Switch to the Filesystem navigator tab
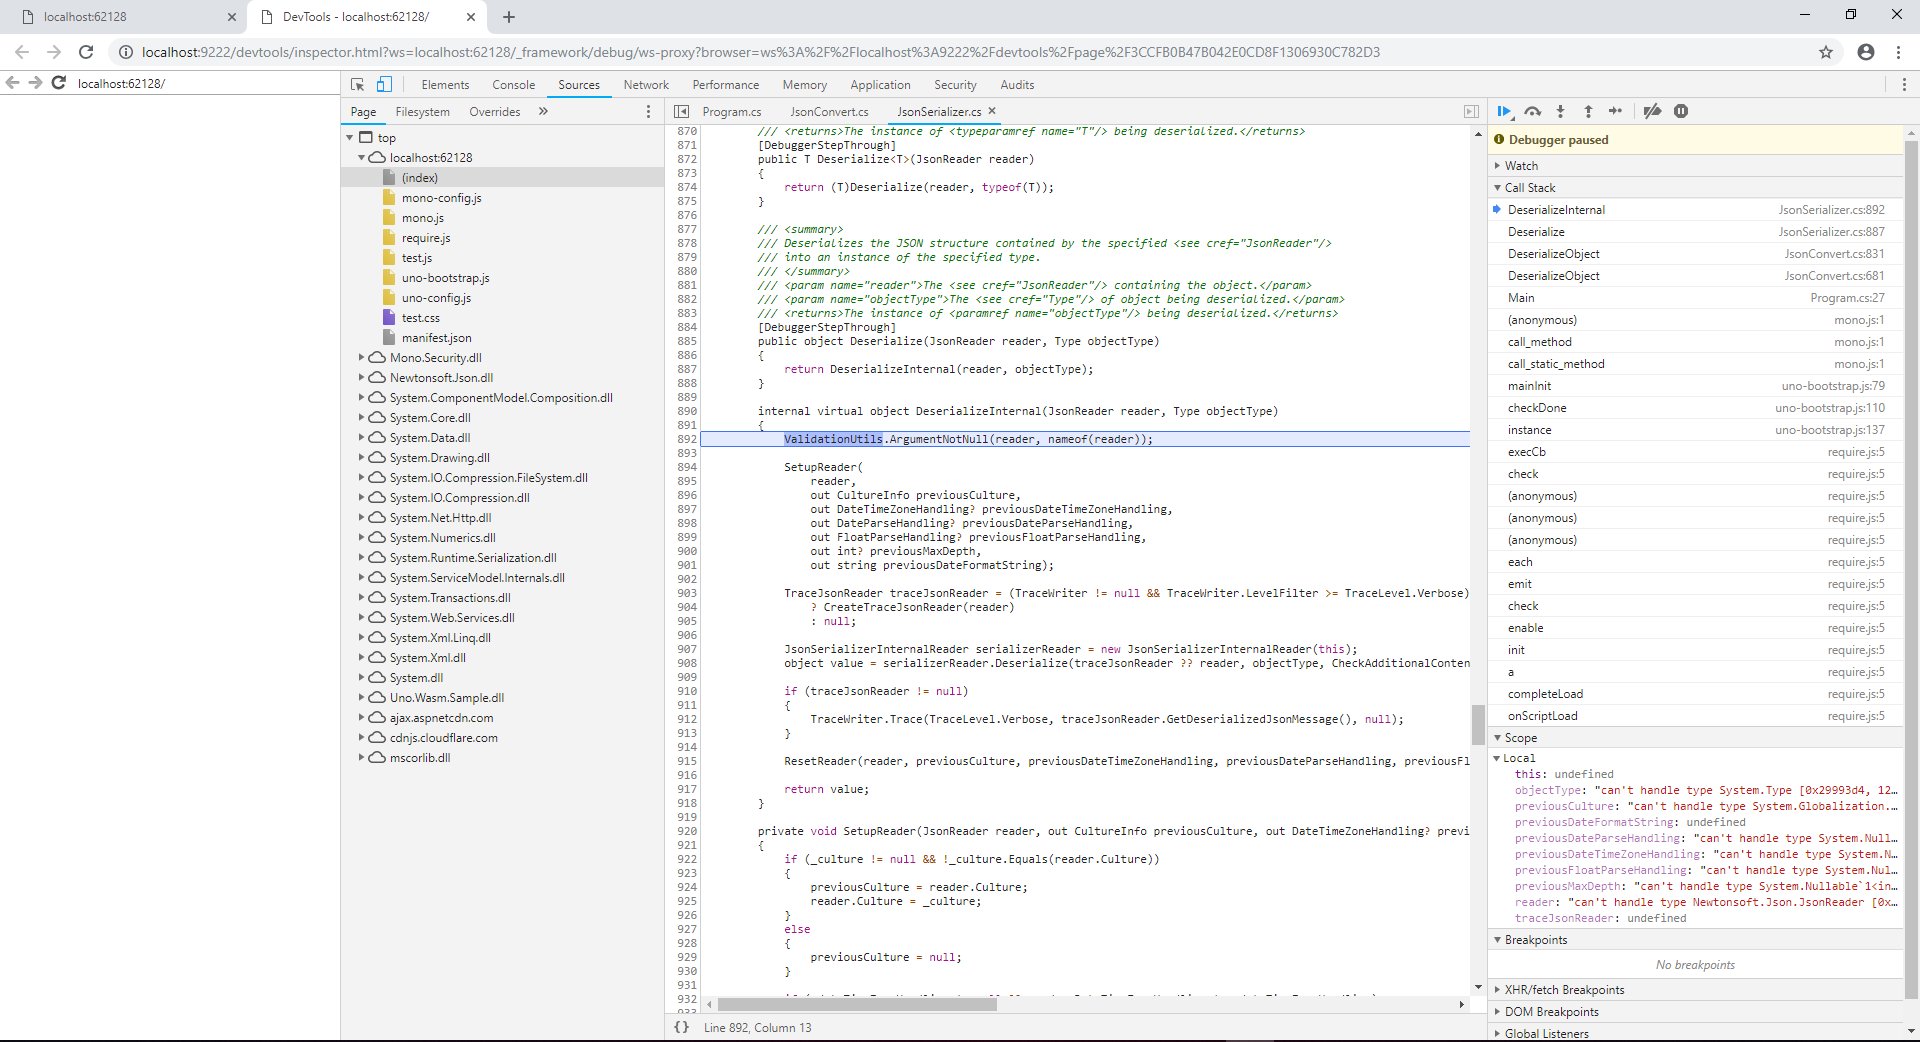Image resolution: width=1920 pixels, height=1042 pixels. pos(422,111)
